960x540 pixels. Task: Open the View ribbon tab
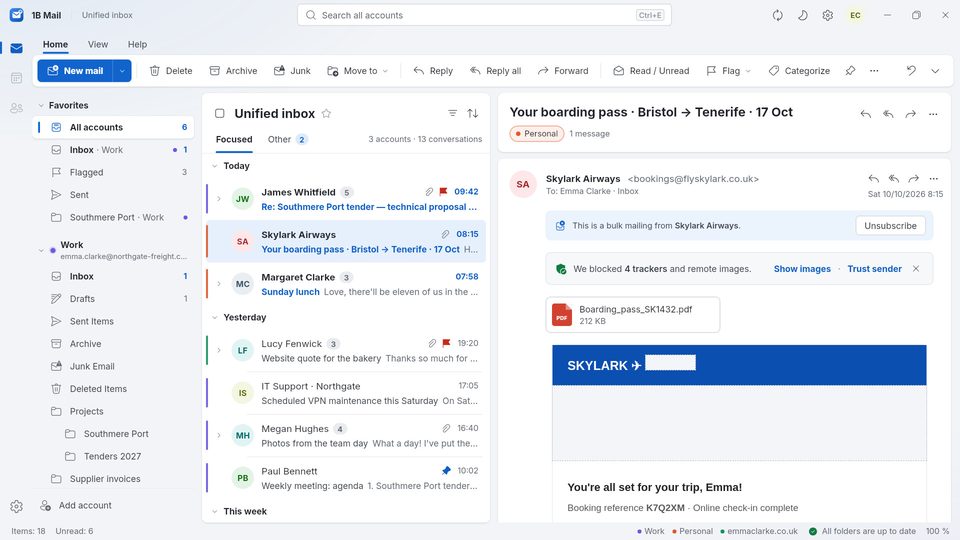click(x=98, y=44)
